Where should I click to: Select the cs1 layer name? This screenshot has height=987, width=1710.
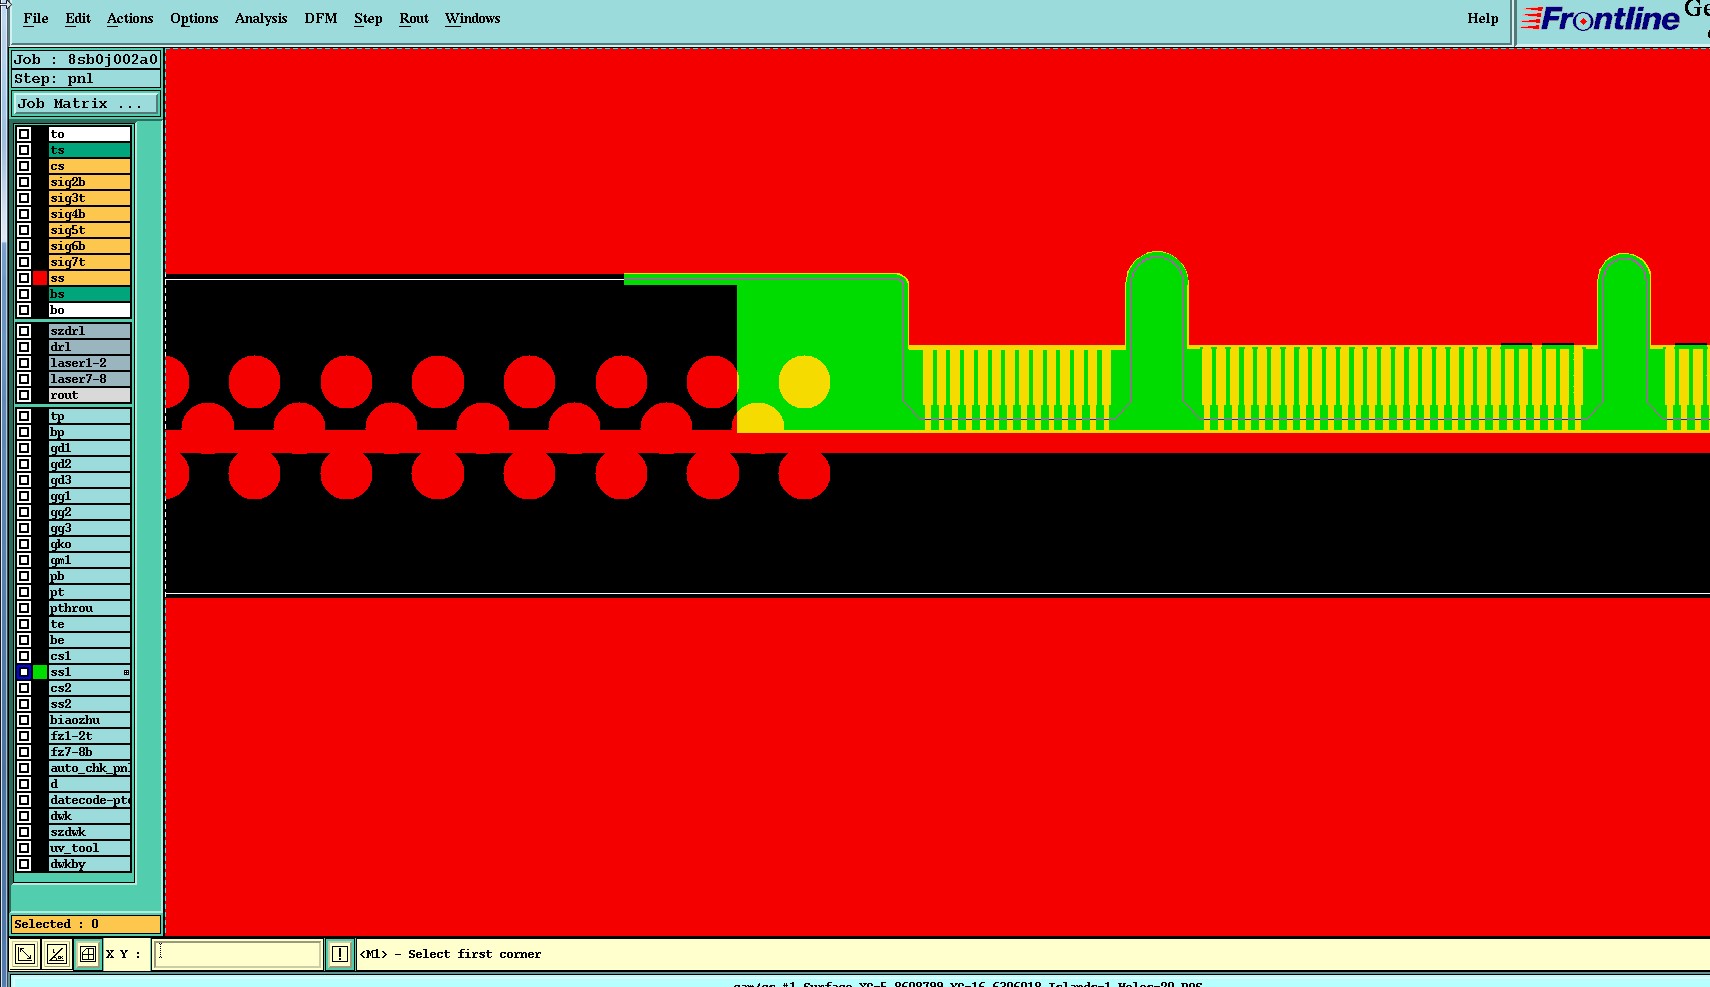pyautogui.click(x=90, y=656)
